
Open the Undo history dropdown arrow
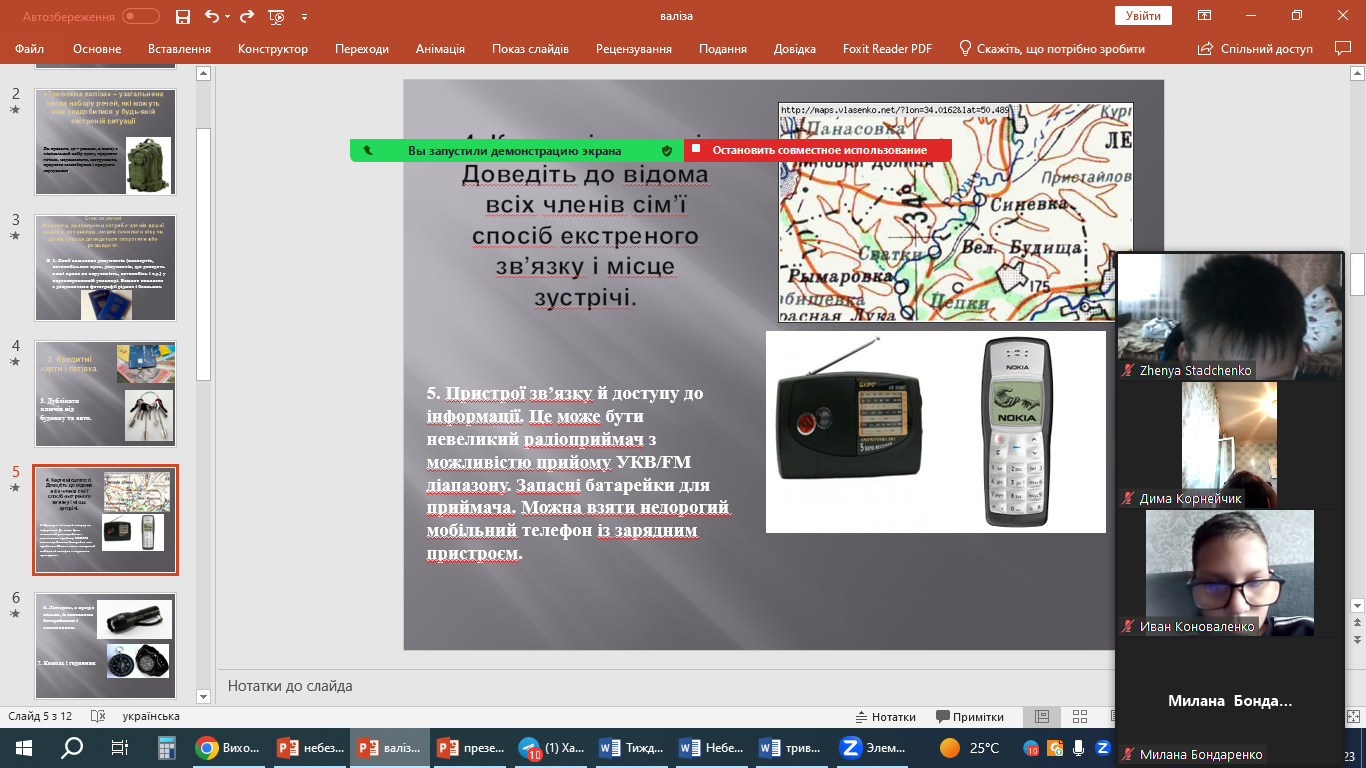(228, 16)
